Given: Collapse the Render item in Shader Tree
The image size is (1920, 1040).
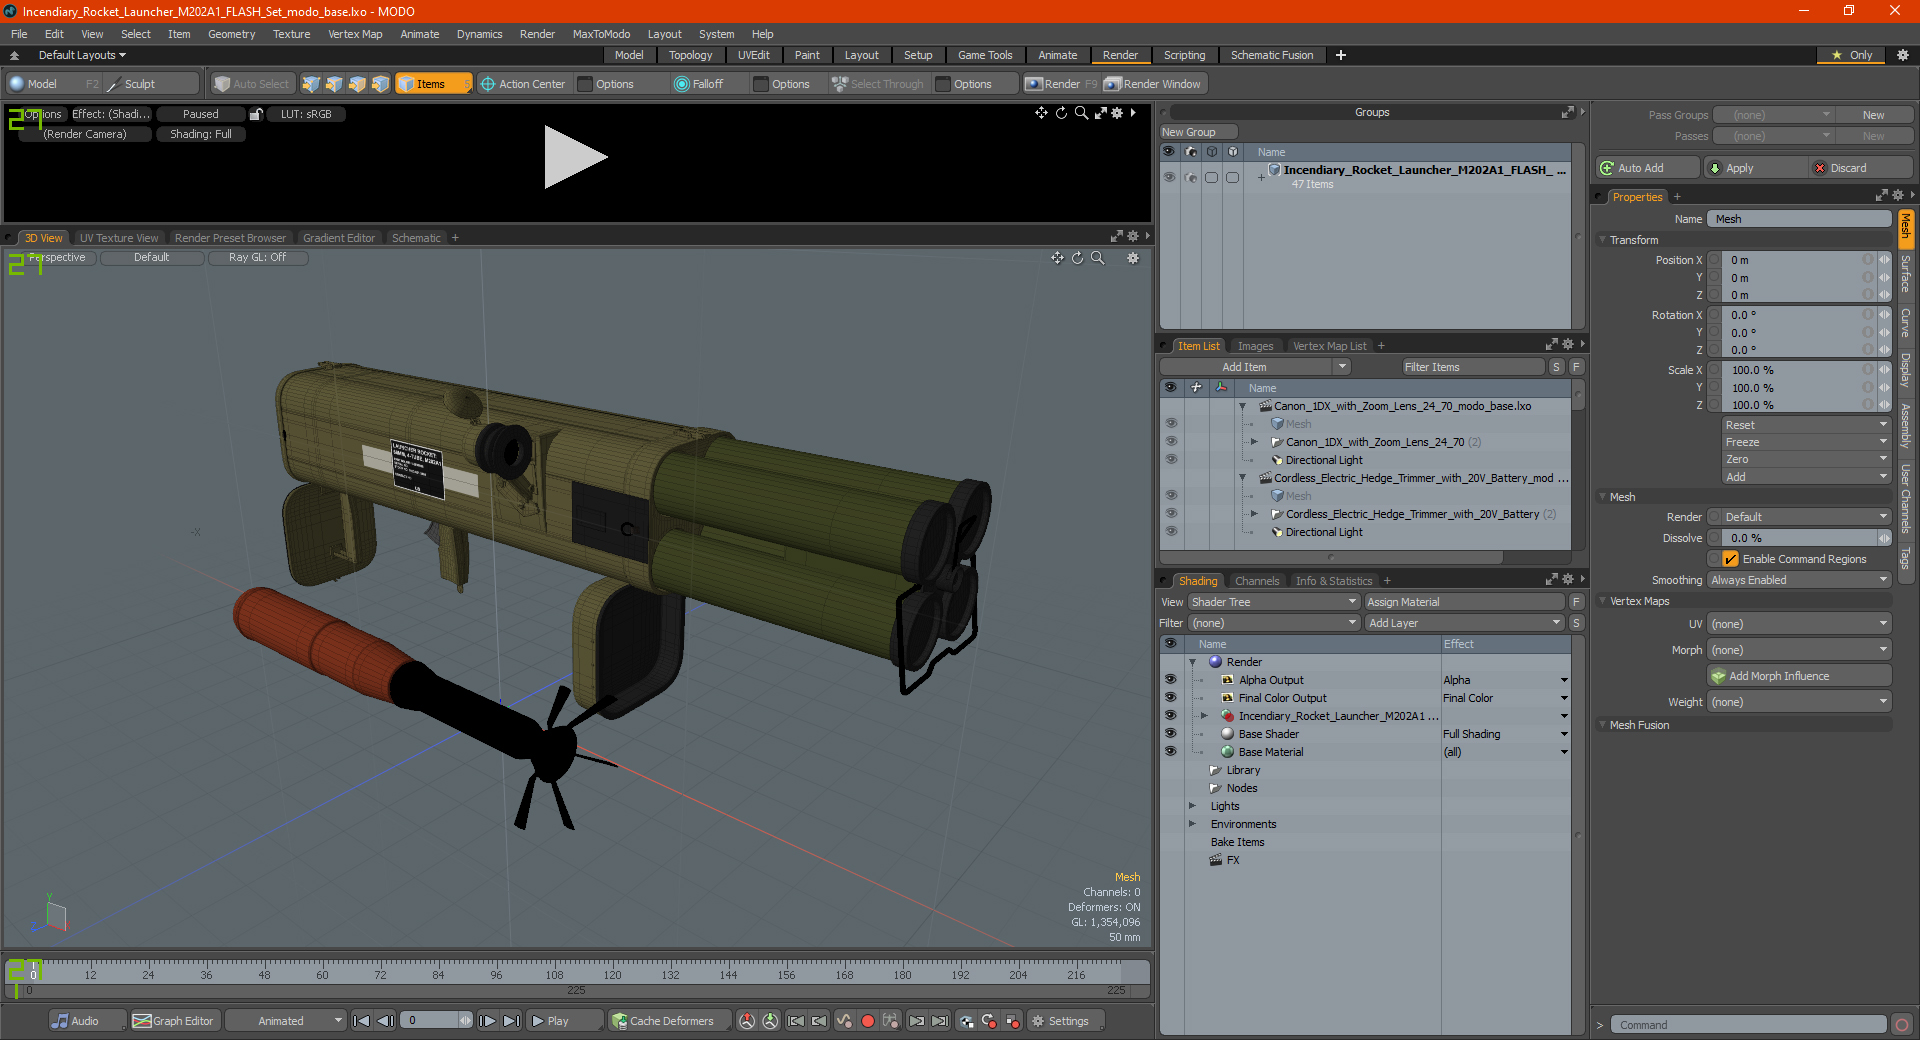Looking at the screenshot, I should tap(1192, 662).
